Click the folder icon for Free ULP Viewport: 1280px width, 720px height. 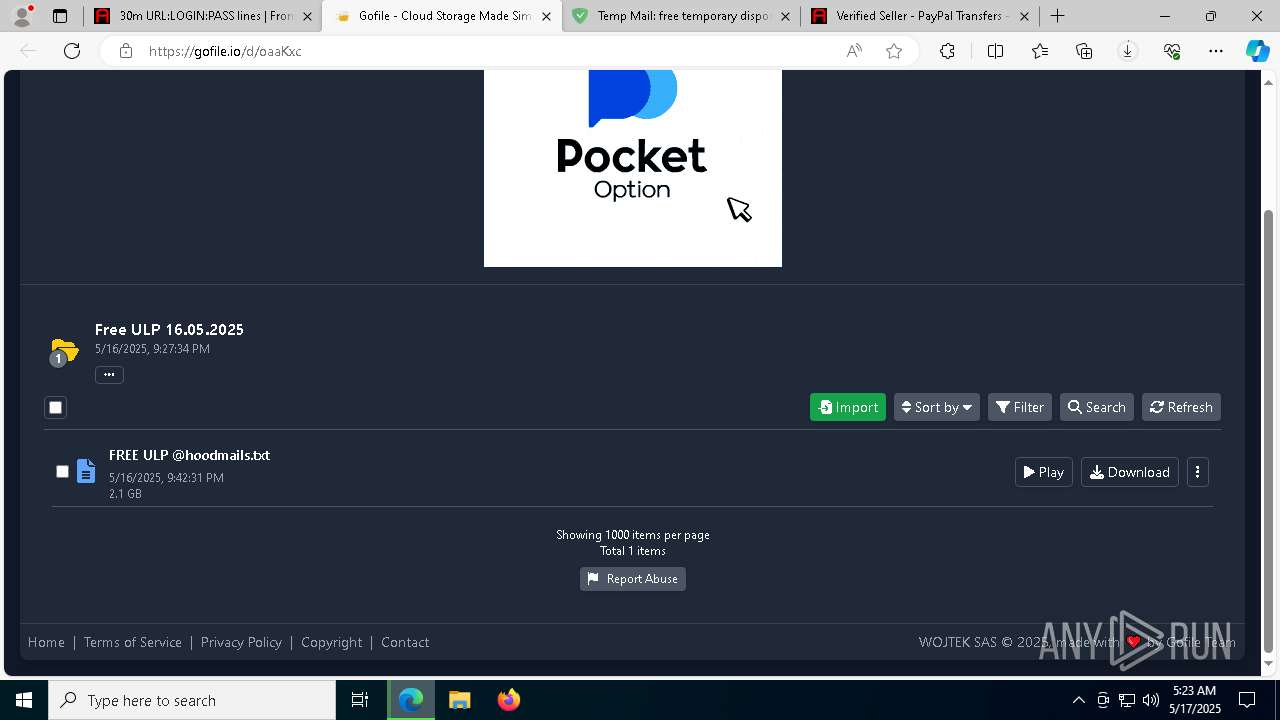pyautogui.click(x=64, y=351)
